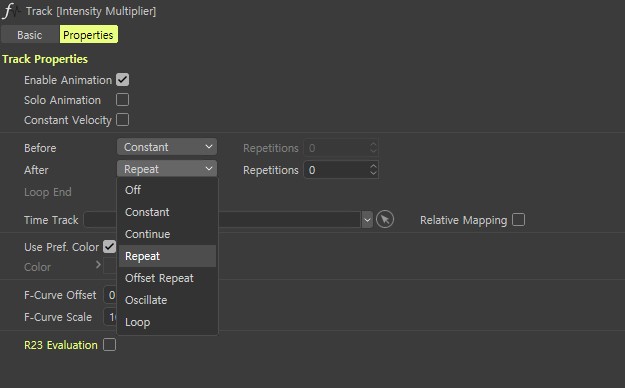Select Offset Repeat option
The height and width of the screenshot is (388, 625).
point(167,278)
